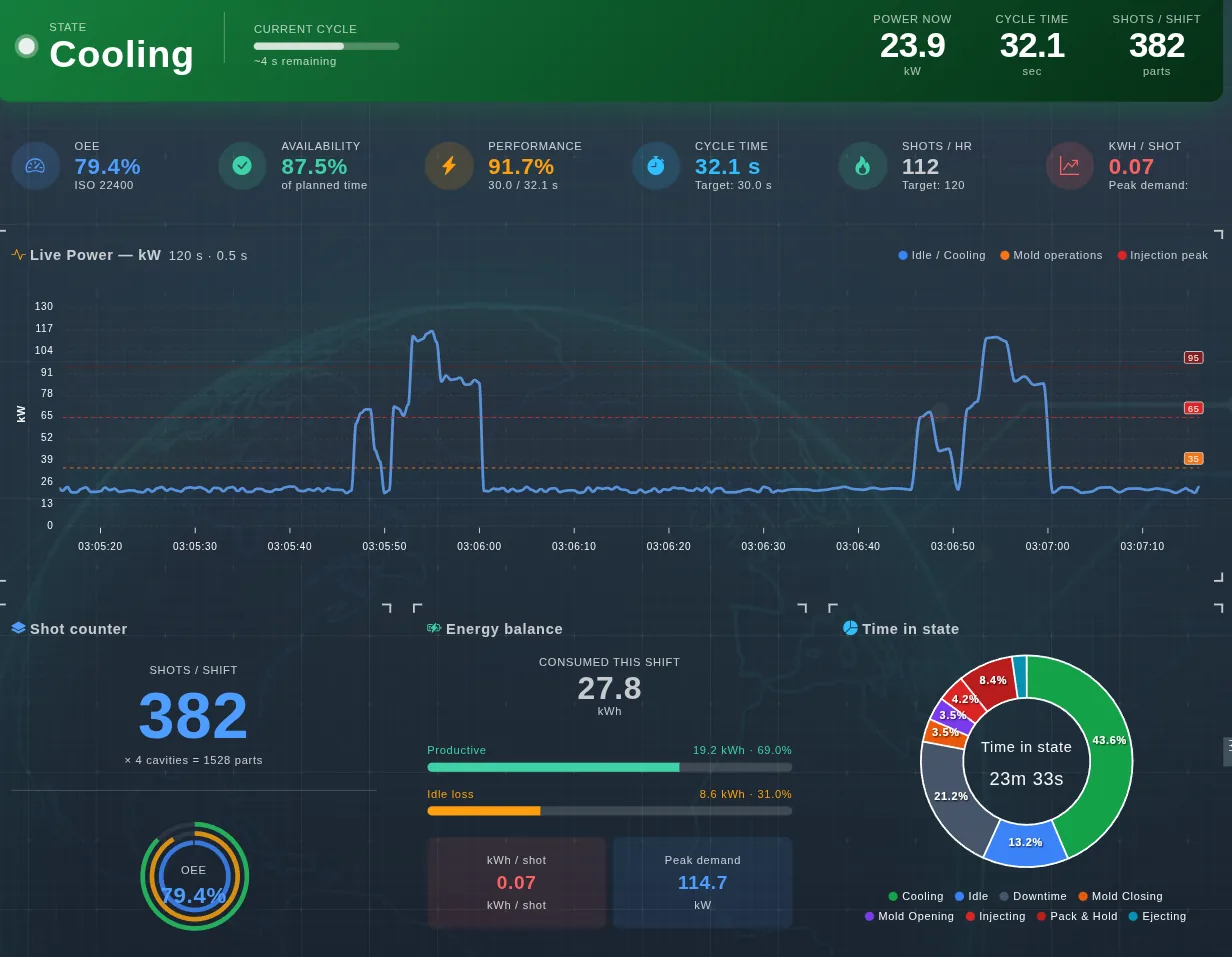Click the Idle loss energy bar
Screen dimensions: 1232x957
click(x=610, y=811)
